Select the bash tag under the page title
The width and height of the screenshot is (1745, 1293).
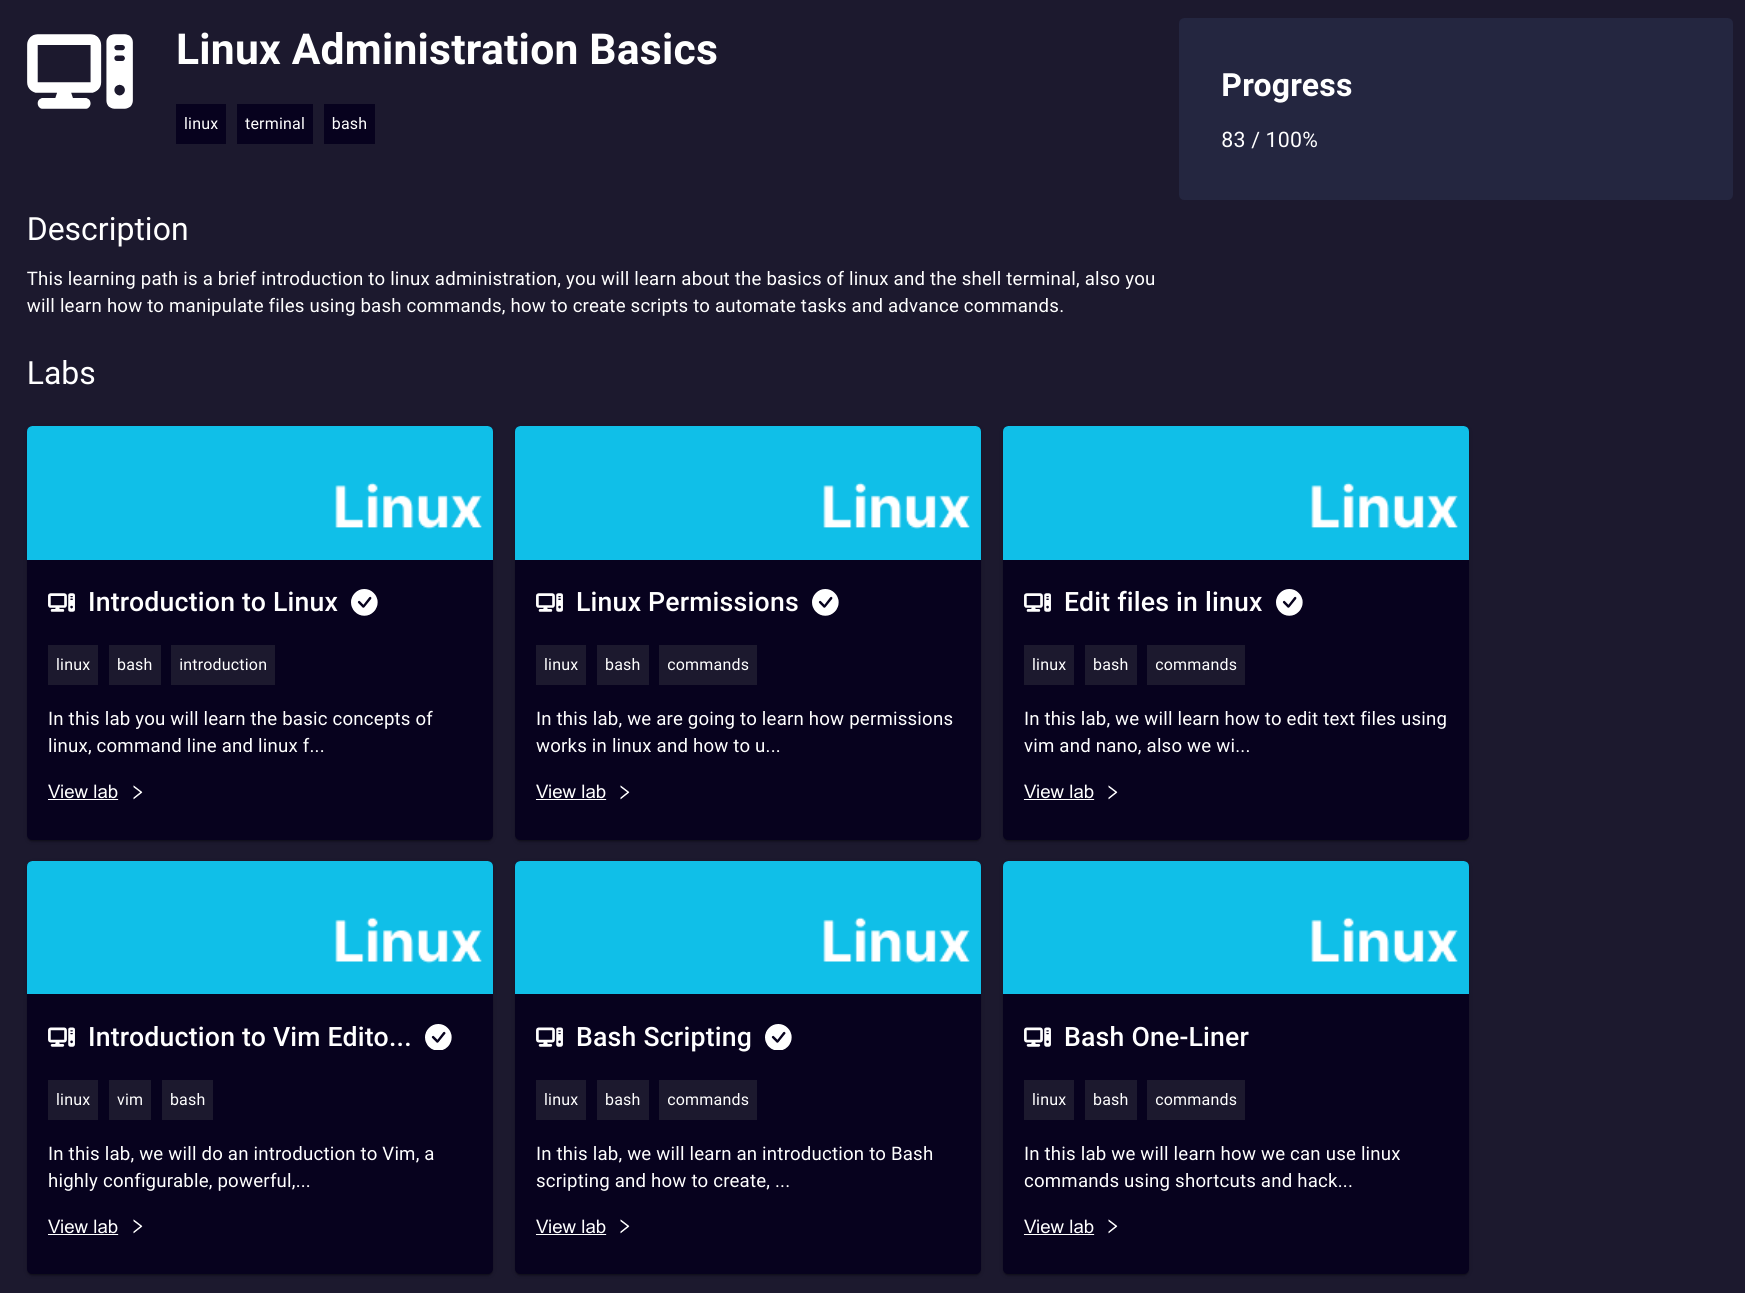click(349, 124)
